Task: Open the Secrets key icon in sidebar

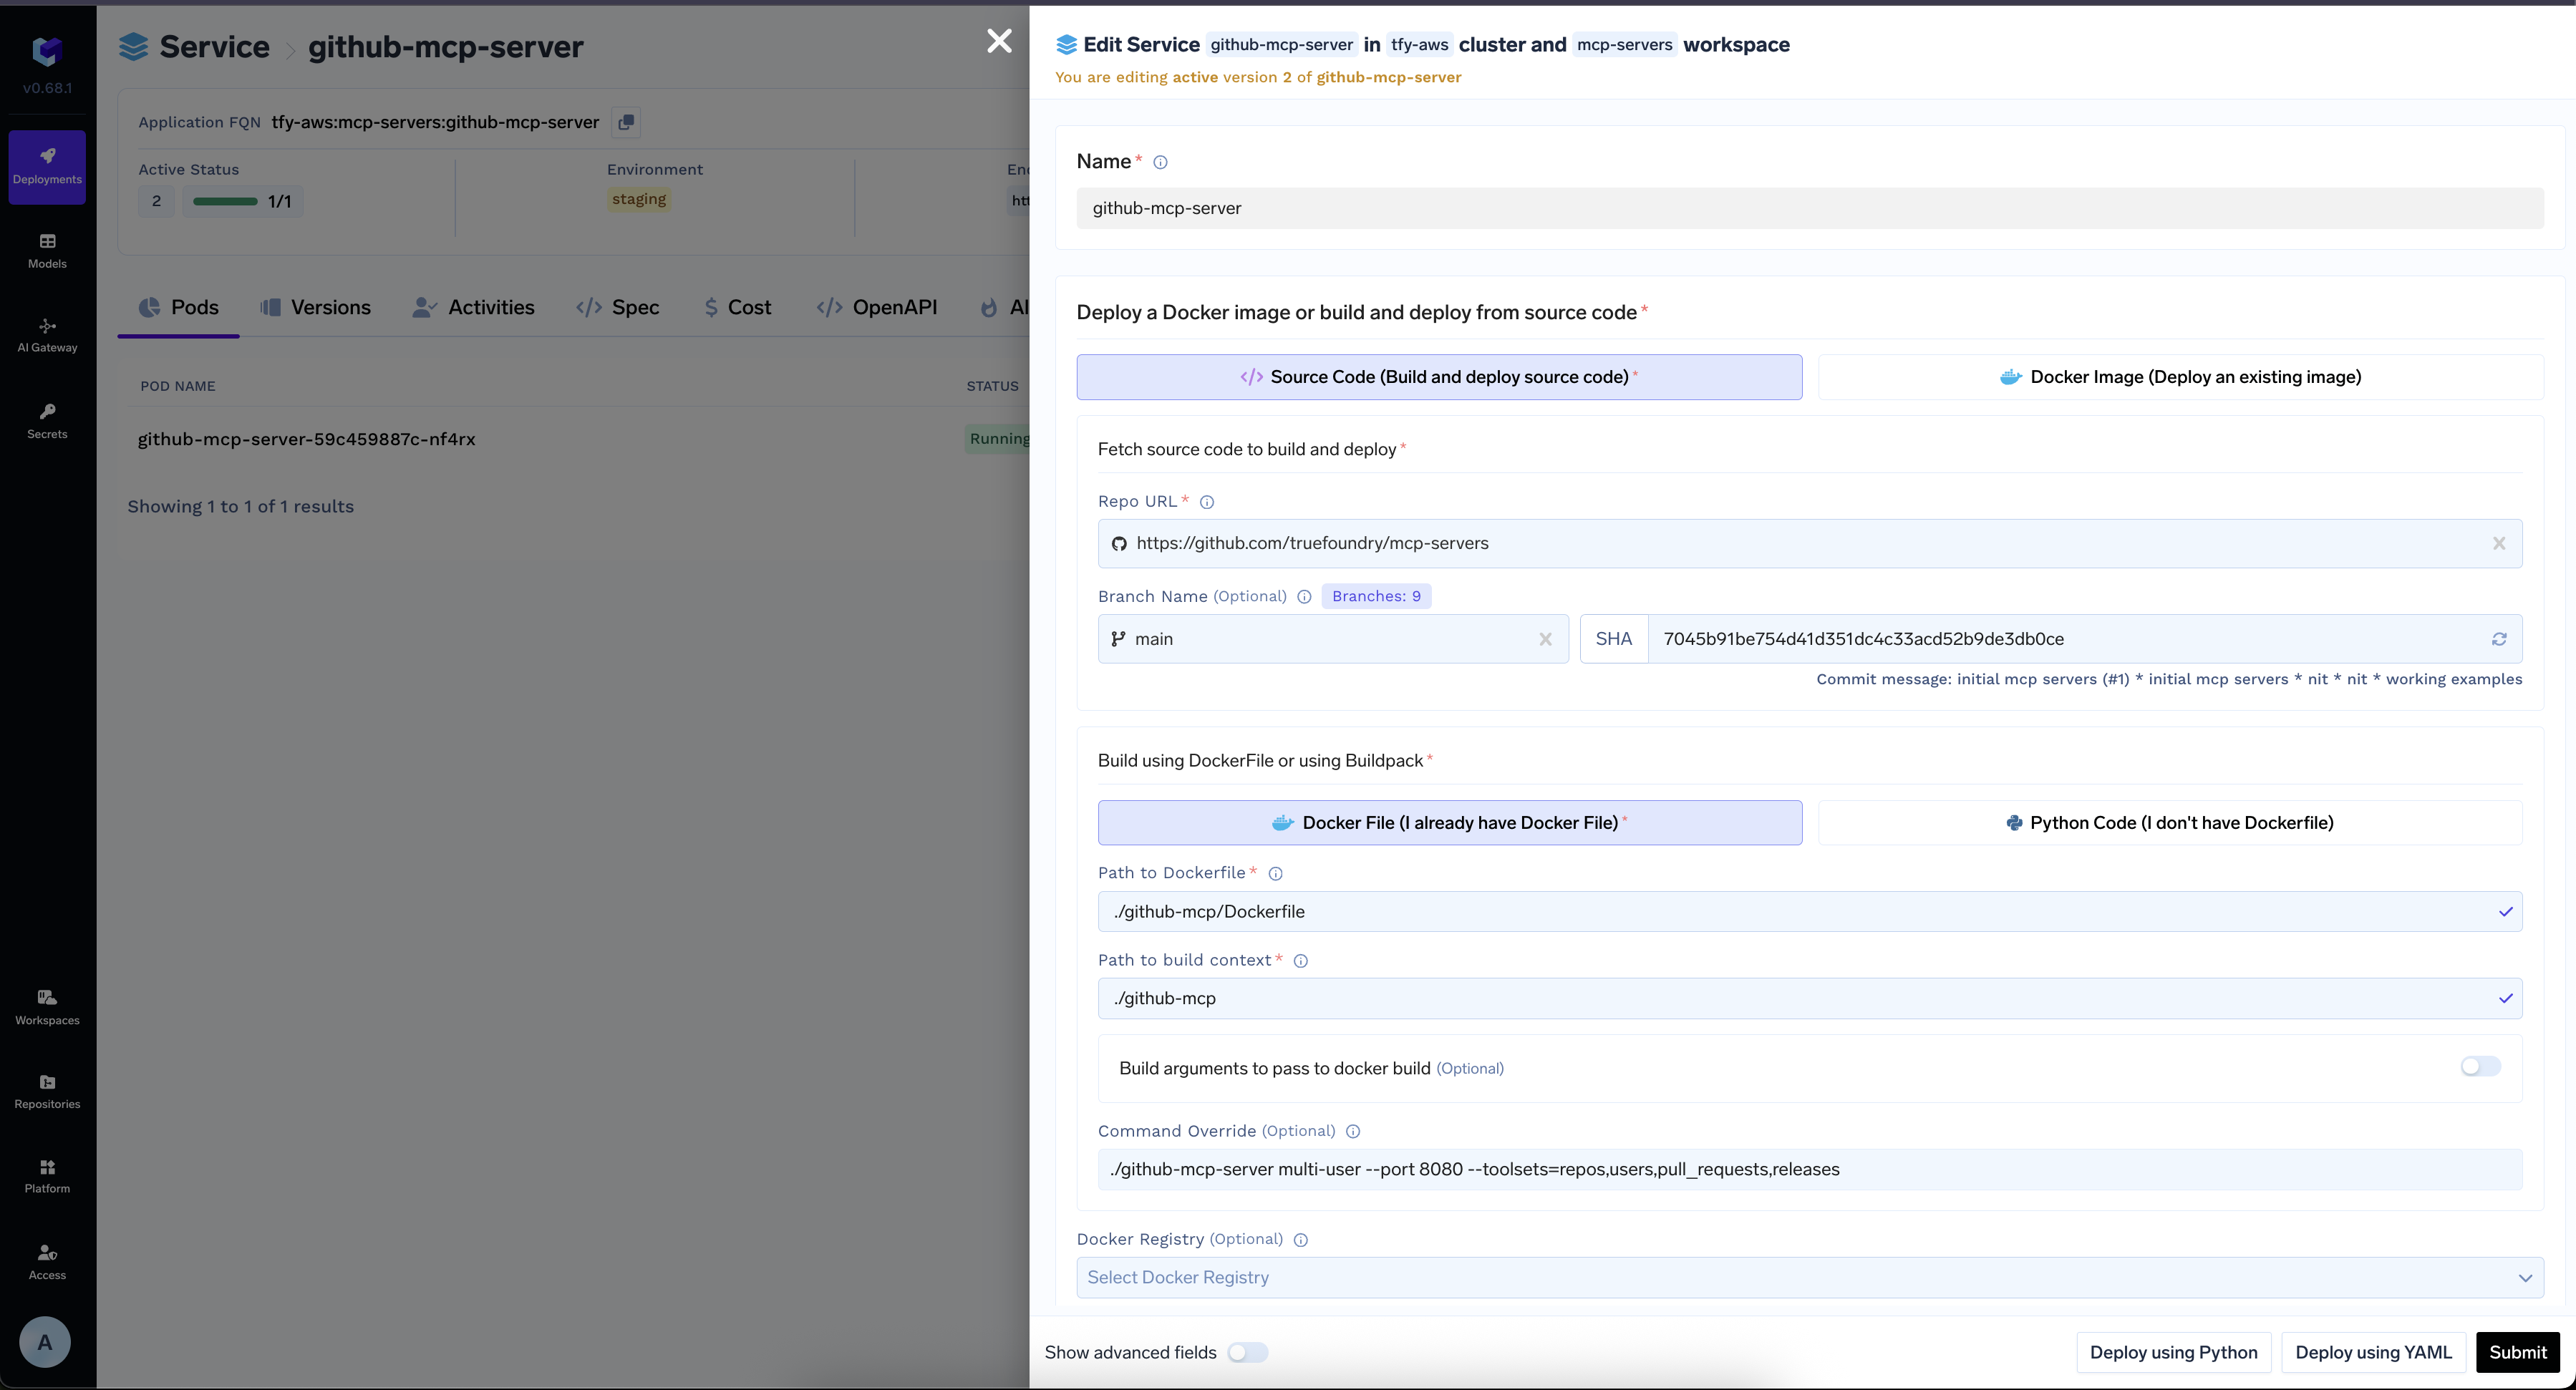Action: (x=47, y=412)
